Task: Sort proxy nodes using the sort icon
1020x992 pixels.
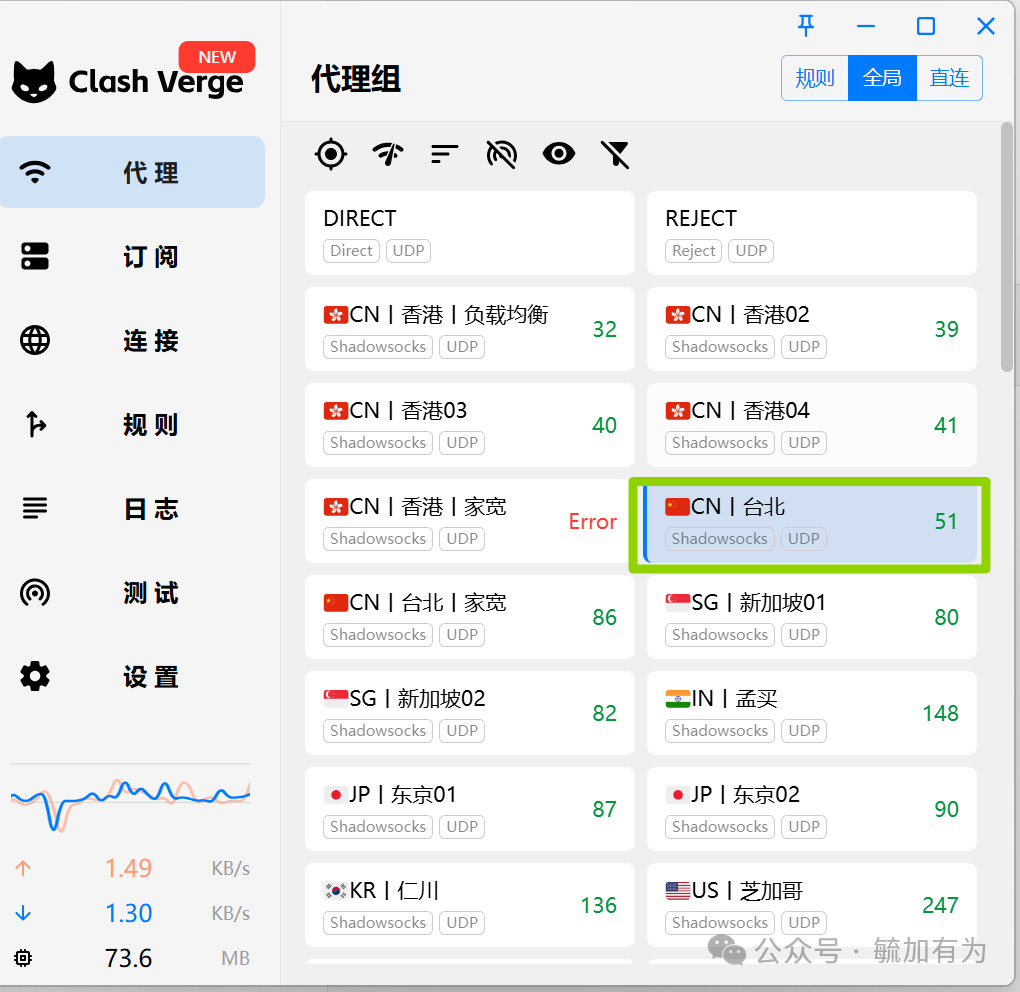Action: [444, 154]
